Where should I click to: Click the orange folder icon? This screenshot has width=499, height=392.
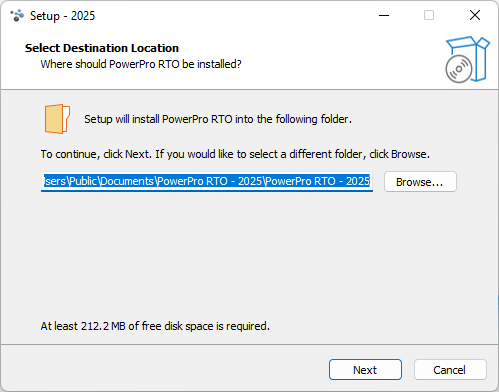[x=57, y=119]
